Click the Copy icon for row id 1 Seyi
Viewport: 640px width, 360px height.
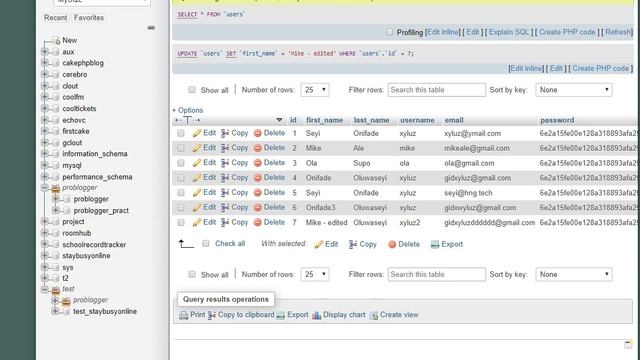[225, 133]
